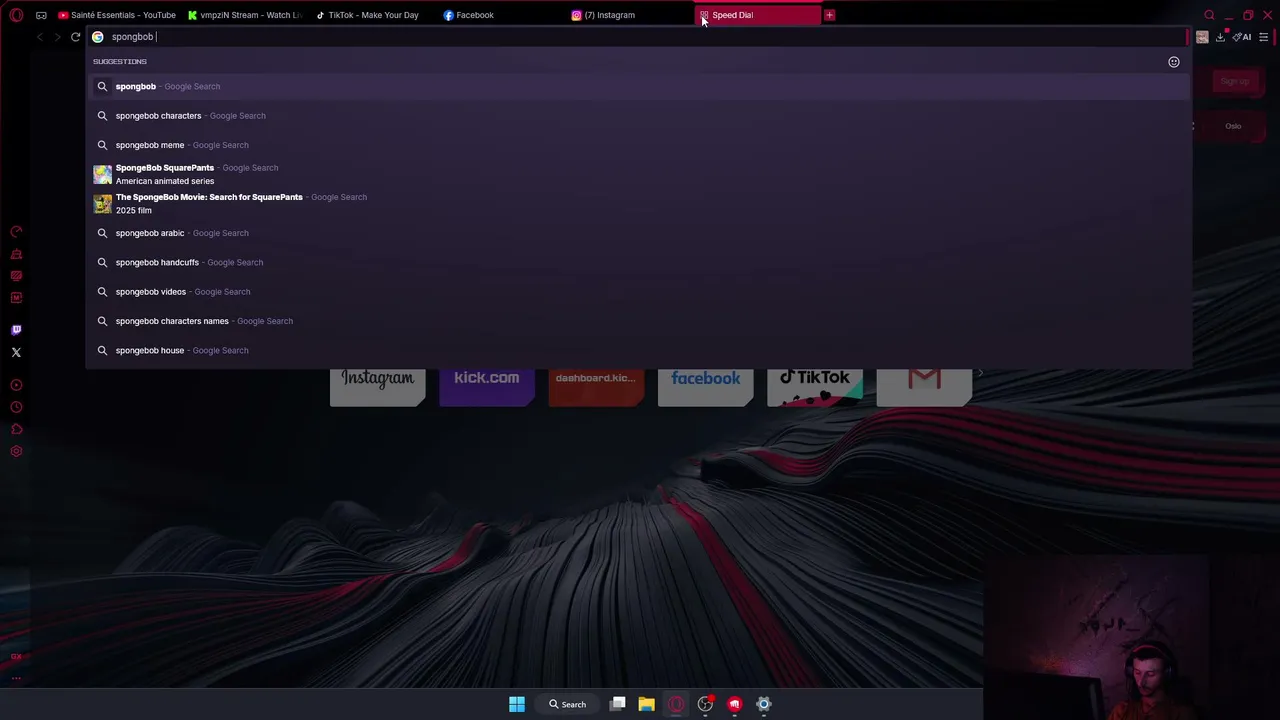Image resolution: width=1280 pixels, height=720 pixels.
Task: Click the address bar containing 'spongbob'
Action: [640, 37]
